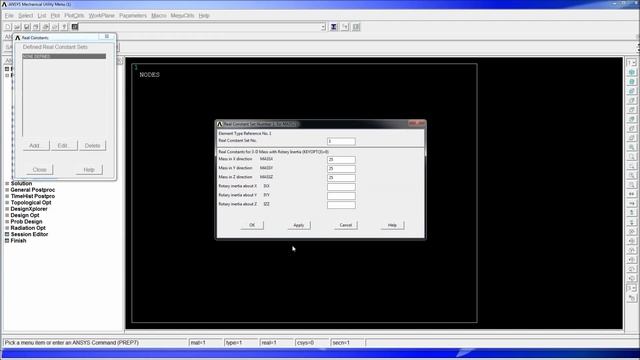Viewport: 640px width, 360px height.
Task: Click Apply in Real Constant Set dialog
Action: [x=299, y=225]
